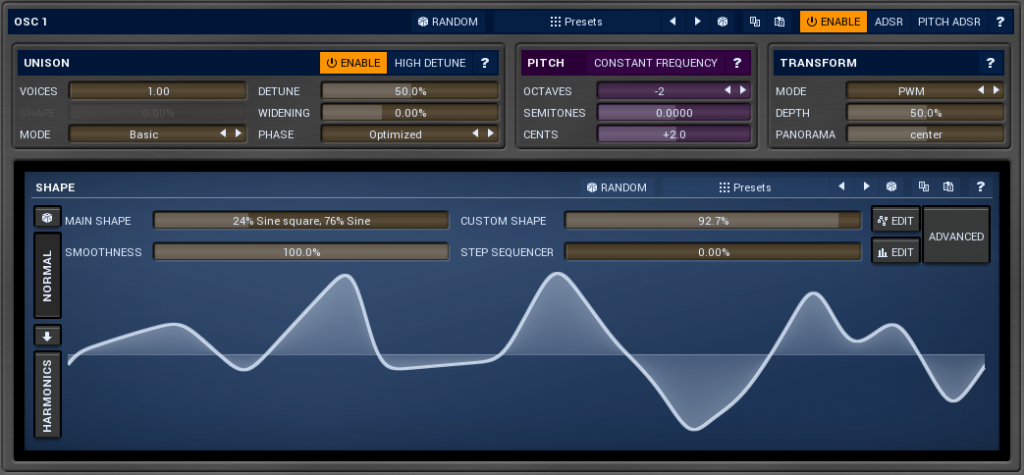The width and height of the screenshot is (1024, 475).
Task: Click the DEPTH slider
Action: [925, 112]
